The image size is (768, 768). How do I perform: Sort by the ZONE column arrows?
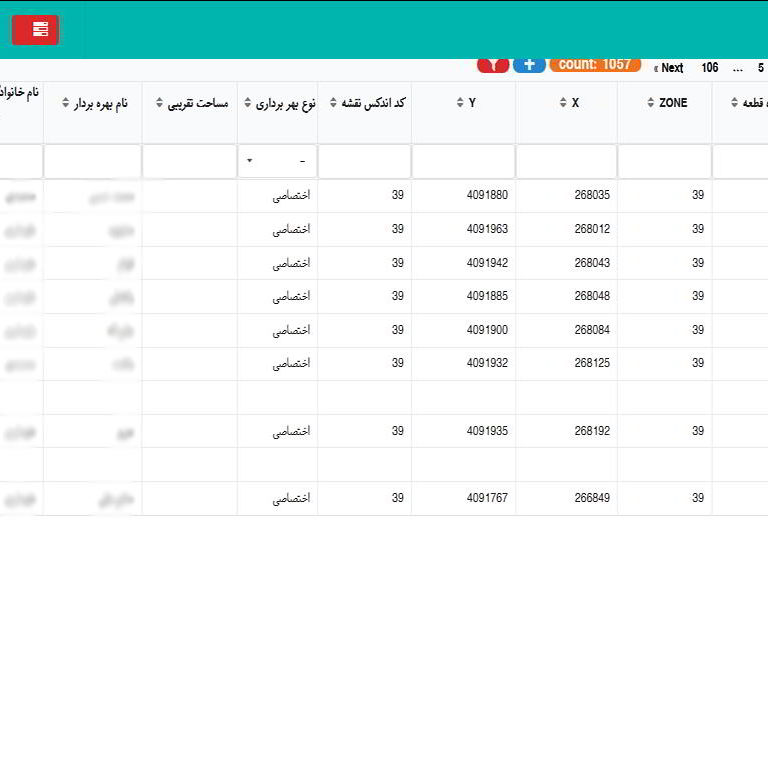(651, 103)
